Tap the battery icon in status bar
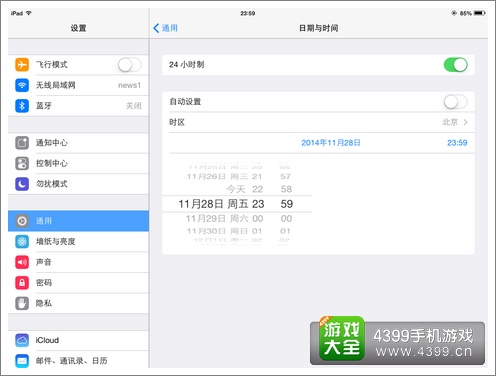 point(479,13)
